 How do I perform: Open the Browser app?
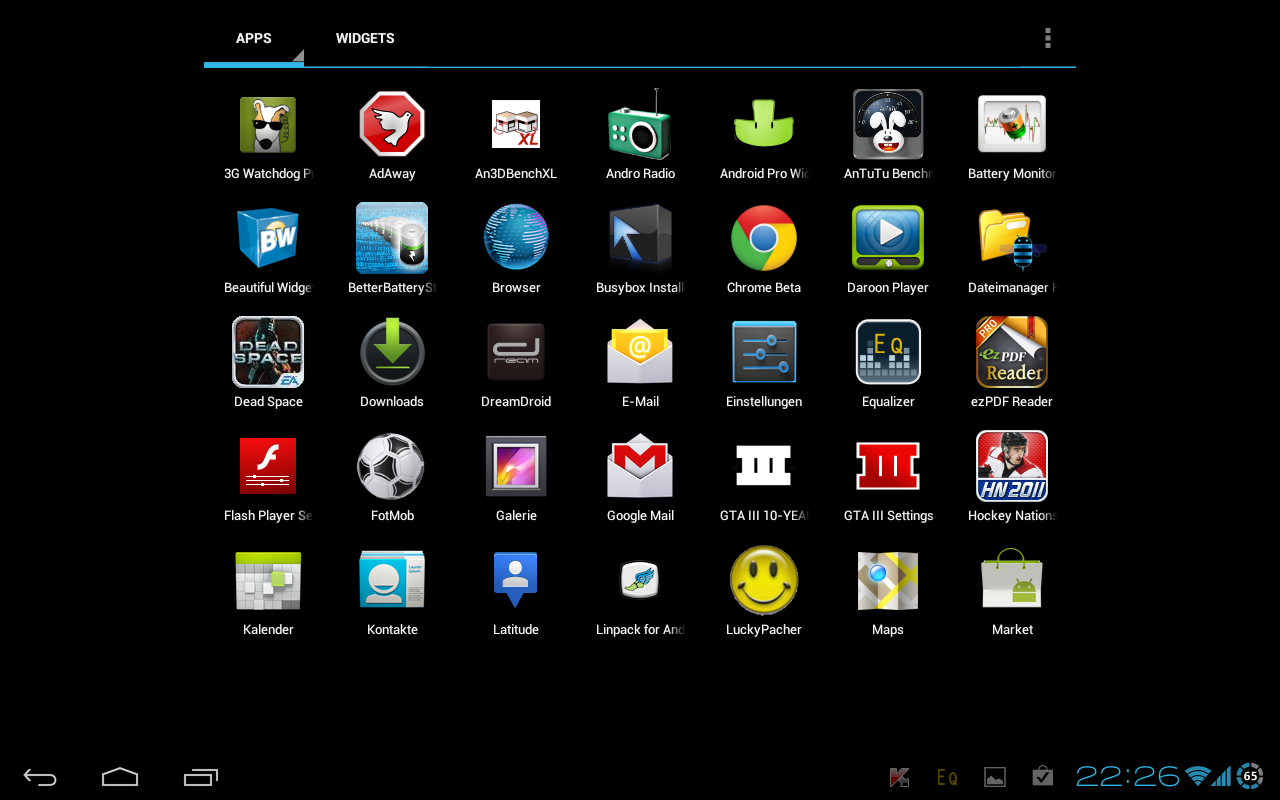point(516,239)
